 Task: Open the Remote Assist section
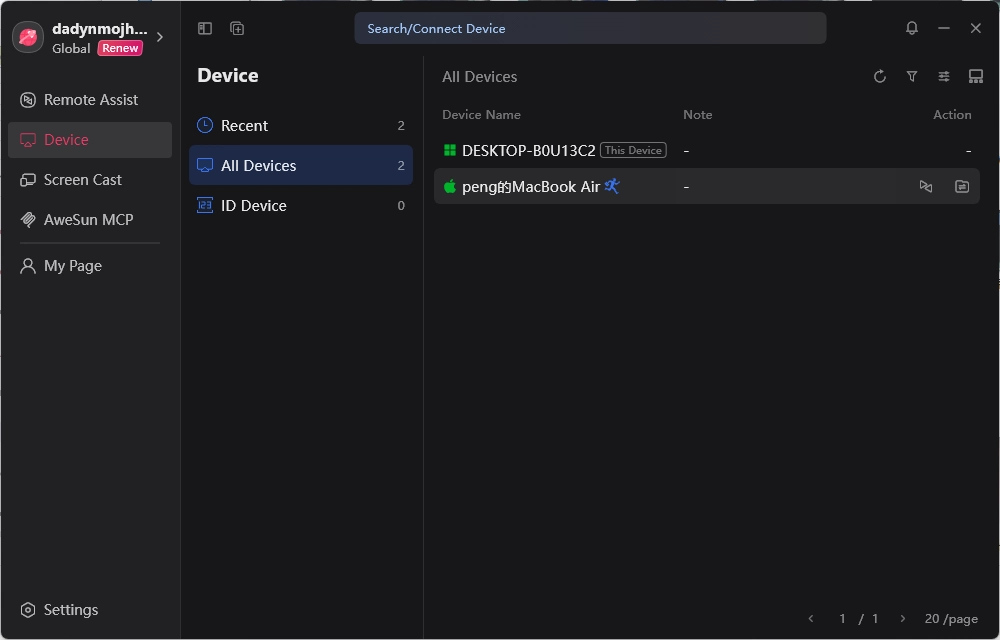pyautogui.click(x=90, y=100)
